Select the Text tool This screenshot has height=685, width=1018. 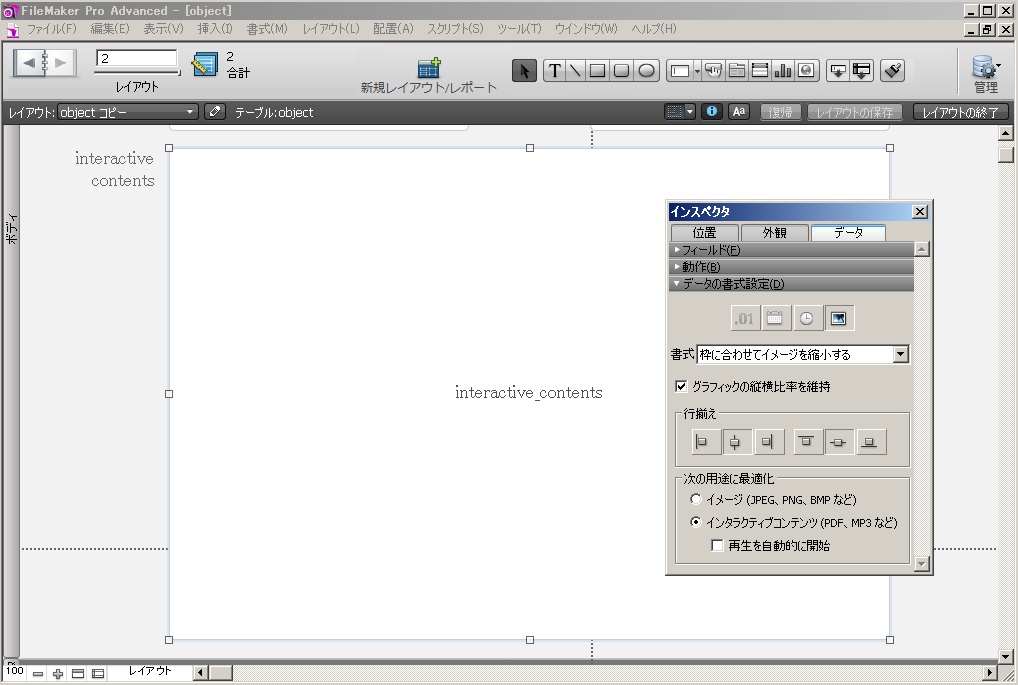pos(555,70)
